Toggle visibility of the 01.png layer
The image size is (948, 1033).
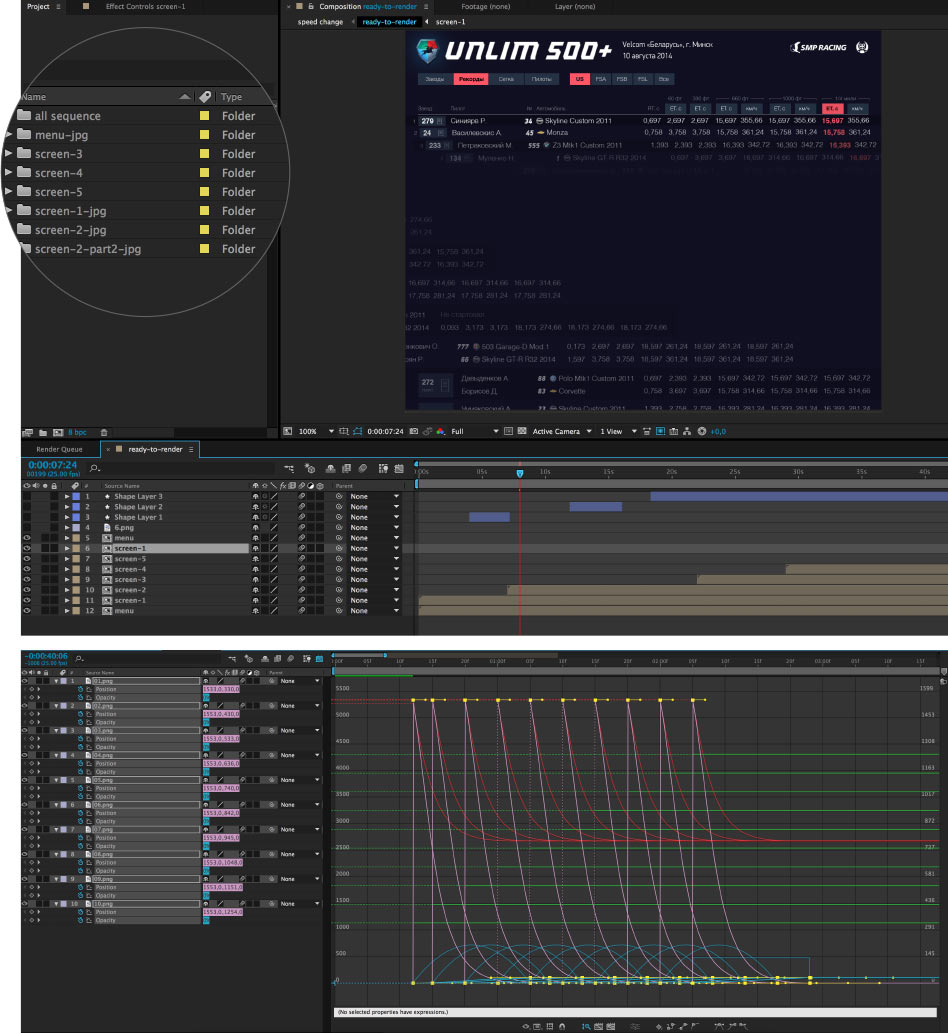[x=25, y=680]
